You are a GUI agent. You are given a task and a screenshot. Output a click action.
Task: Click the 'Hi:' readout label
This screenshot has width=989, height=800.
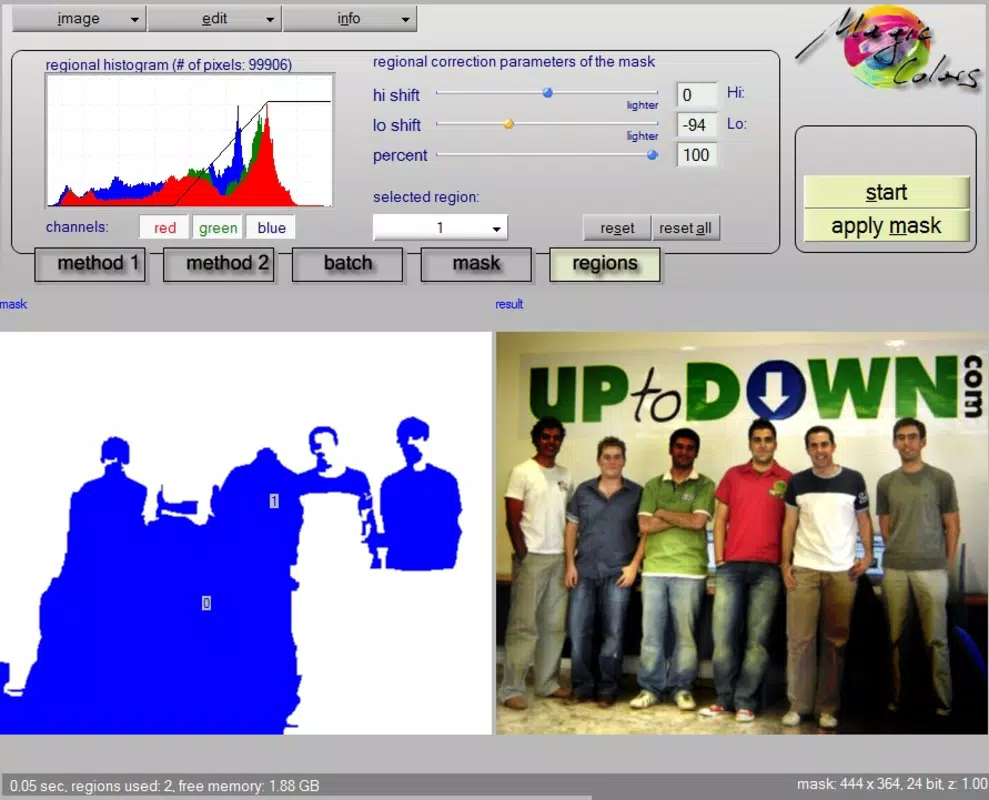click(x=735, y=93)
